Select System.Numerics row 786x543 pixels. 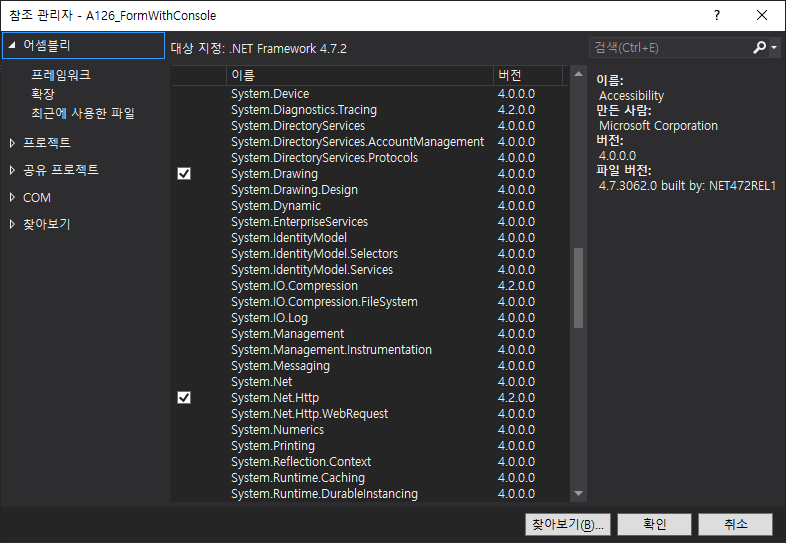click(369, 430)
